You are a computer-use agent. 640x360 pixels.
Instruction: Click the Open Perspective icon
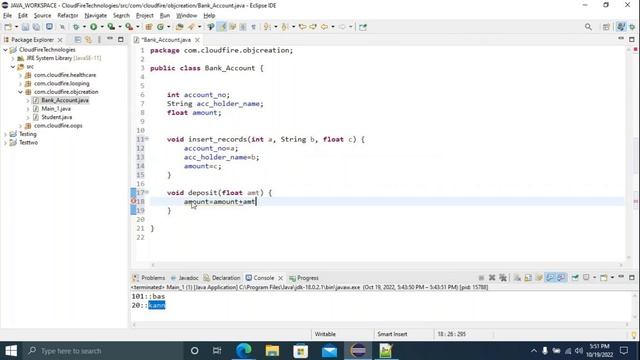(606, 27)
